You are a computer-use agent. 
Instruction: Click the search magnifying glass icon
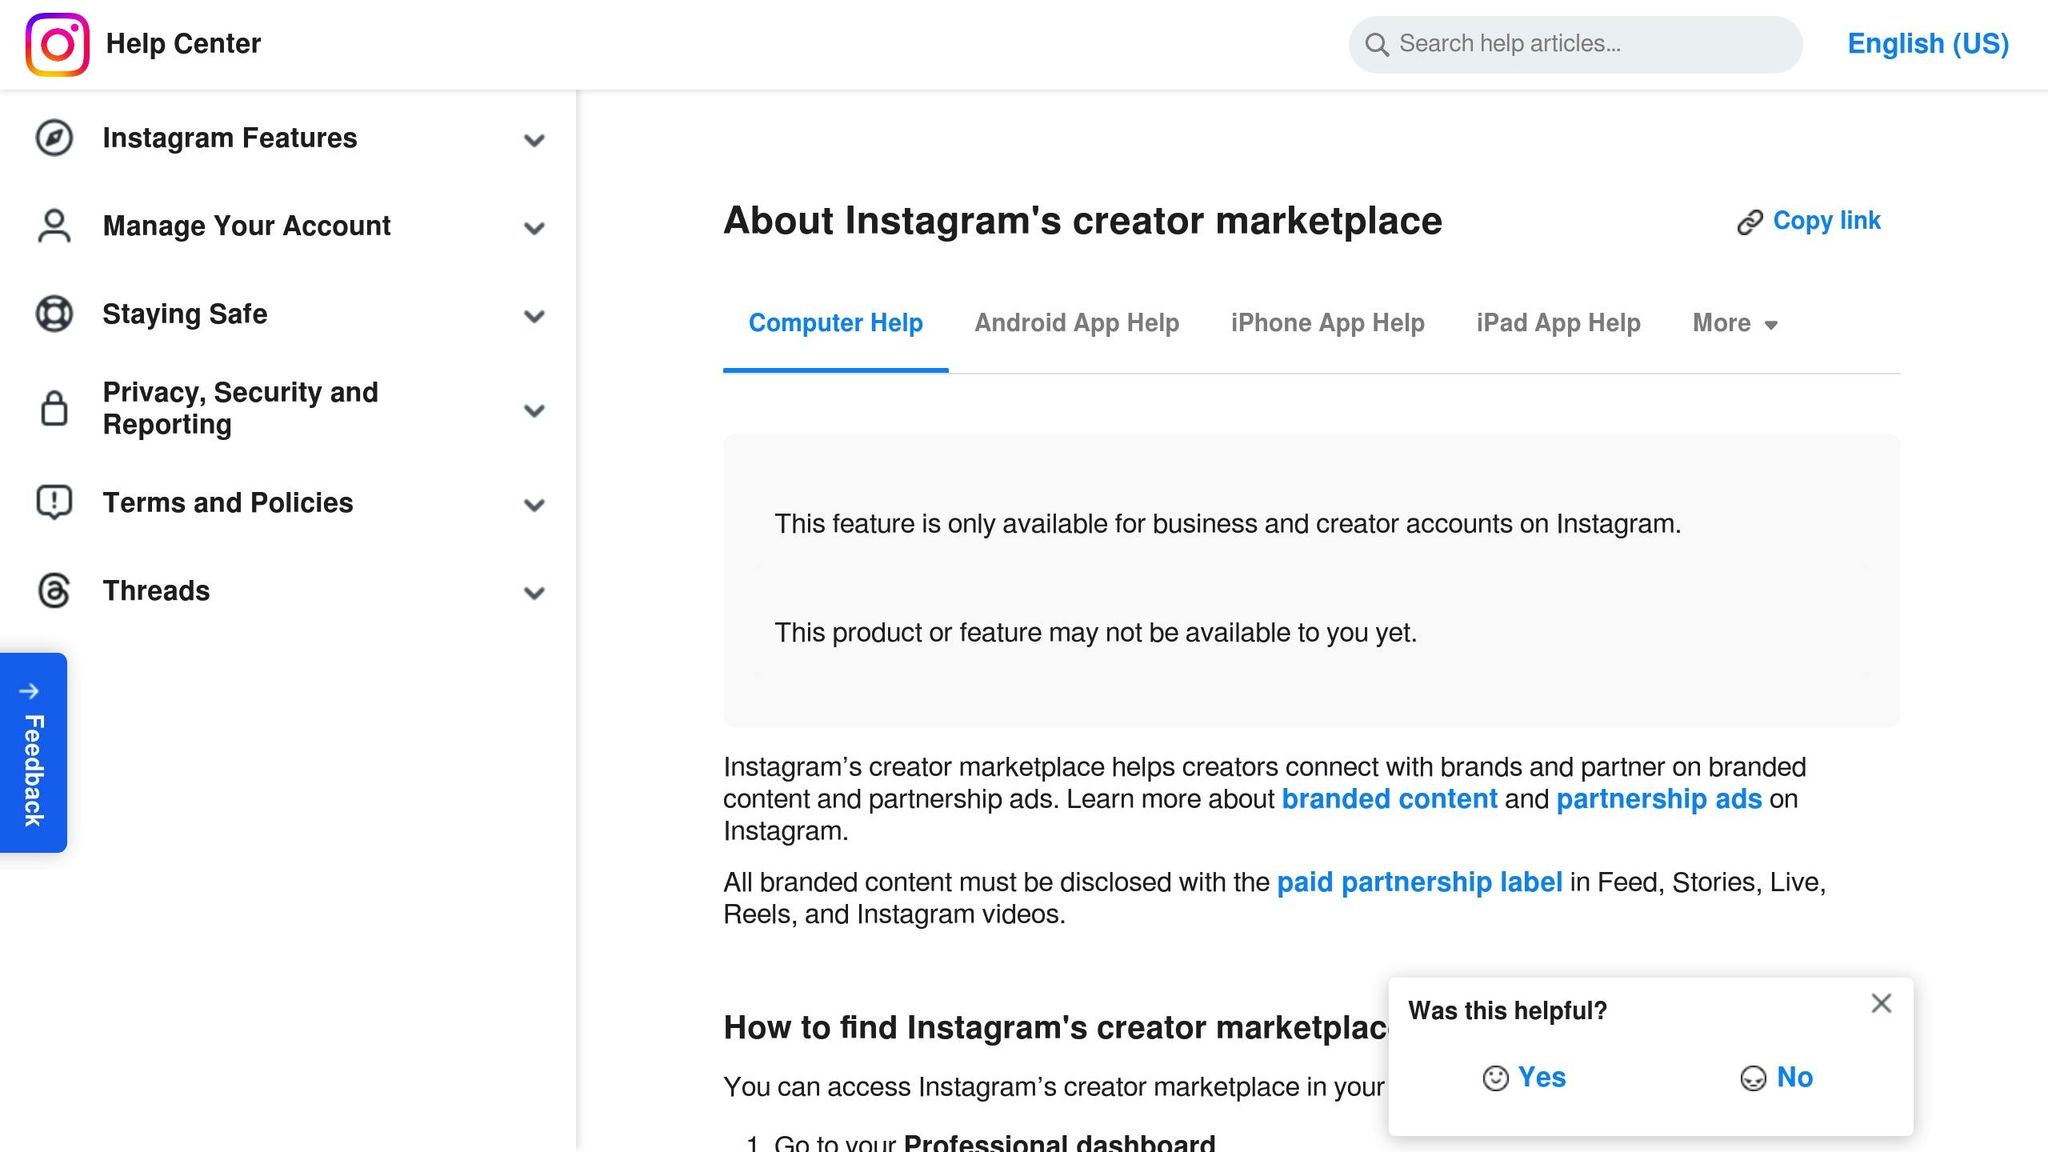click(x=1377, y=45)
